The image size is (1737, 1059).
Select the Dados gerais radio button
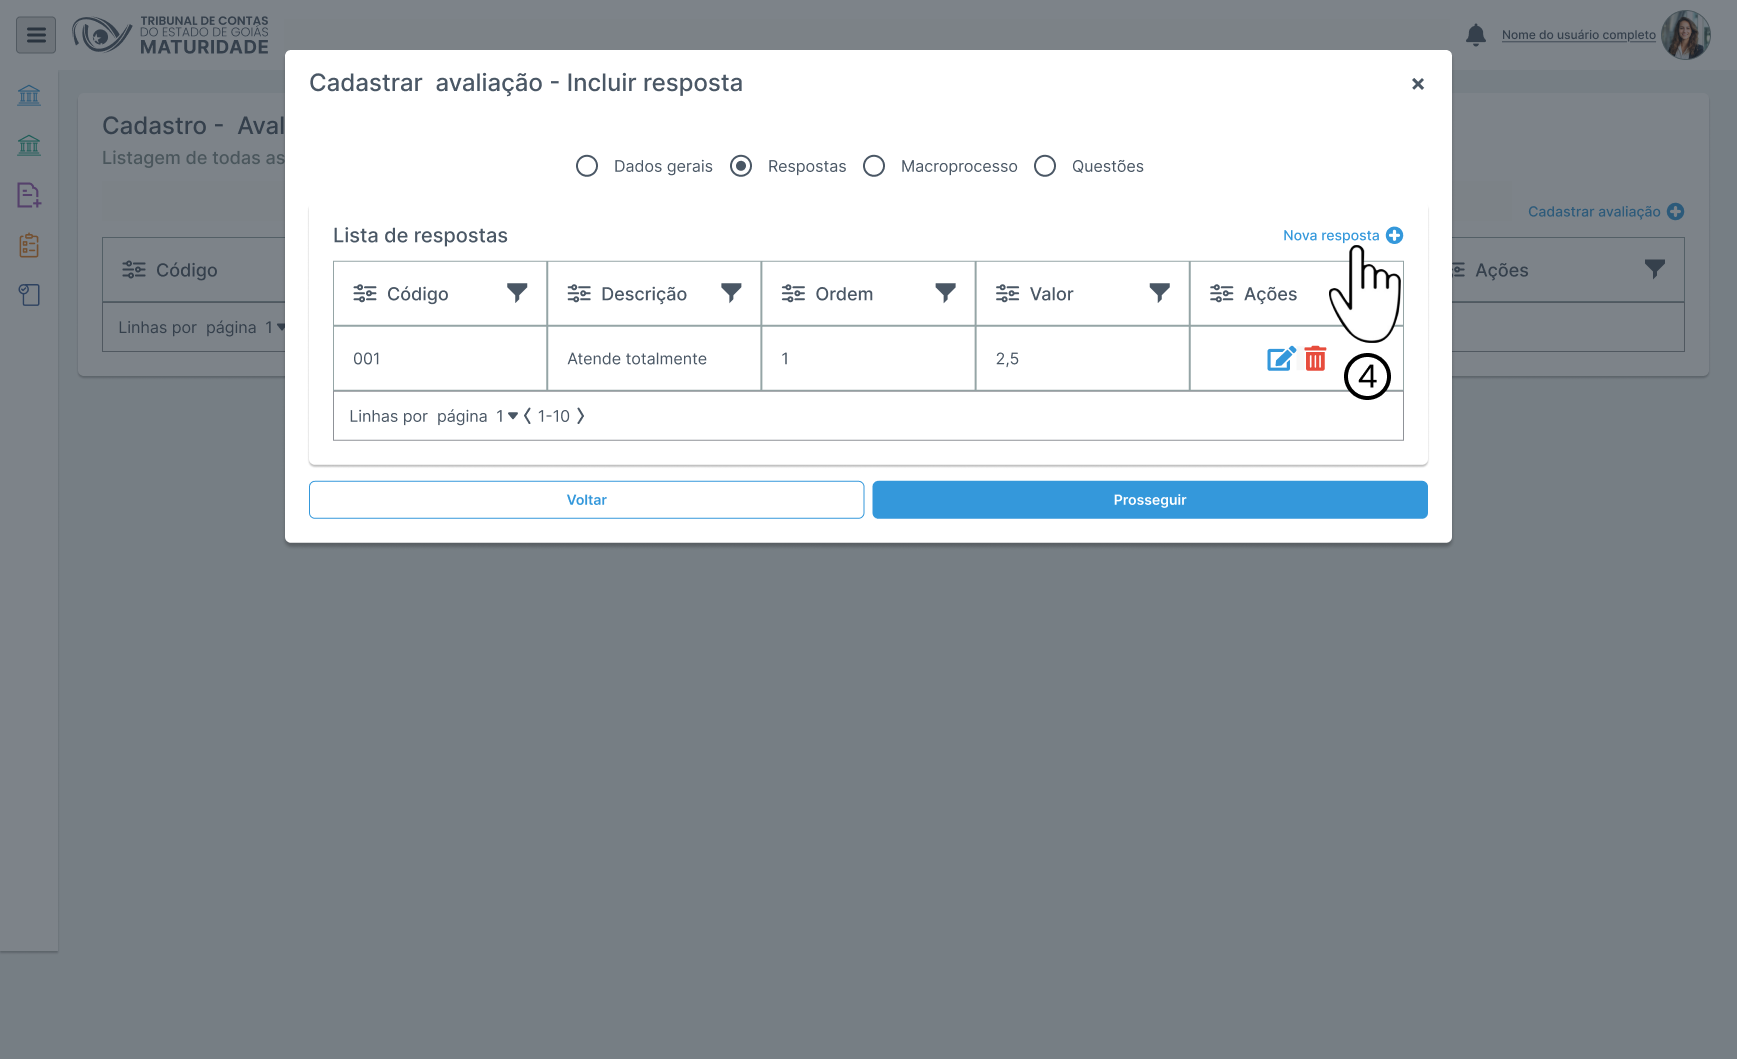tap(587, 166)
